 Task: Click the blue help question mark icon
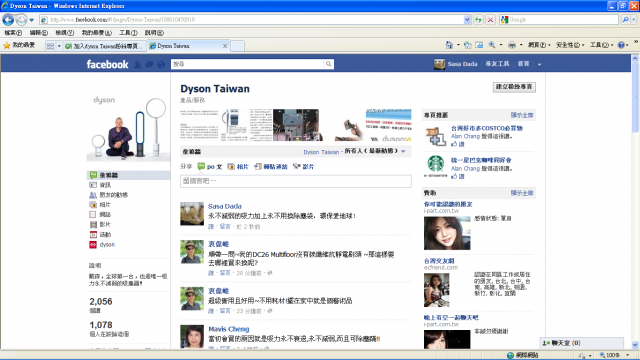tap(621, 45)
